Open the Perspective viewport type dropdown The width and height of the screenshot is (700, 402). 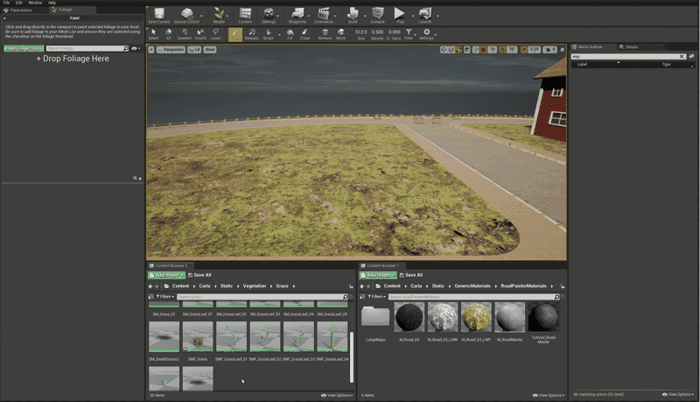(x=170, y=49)
